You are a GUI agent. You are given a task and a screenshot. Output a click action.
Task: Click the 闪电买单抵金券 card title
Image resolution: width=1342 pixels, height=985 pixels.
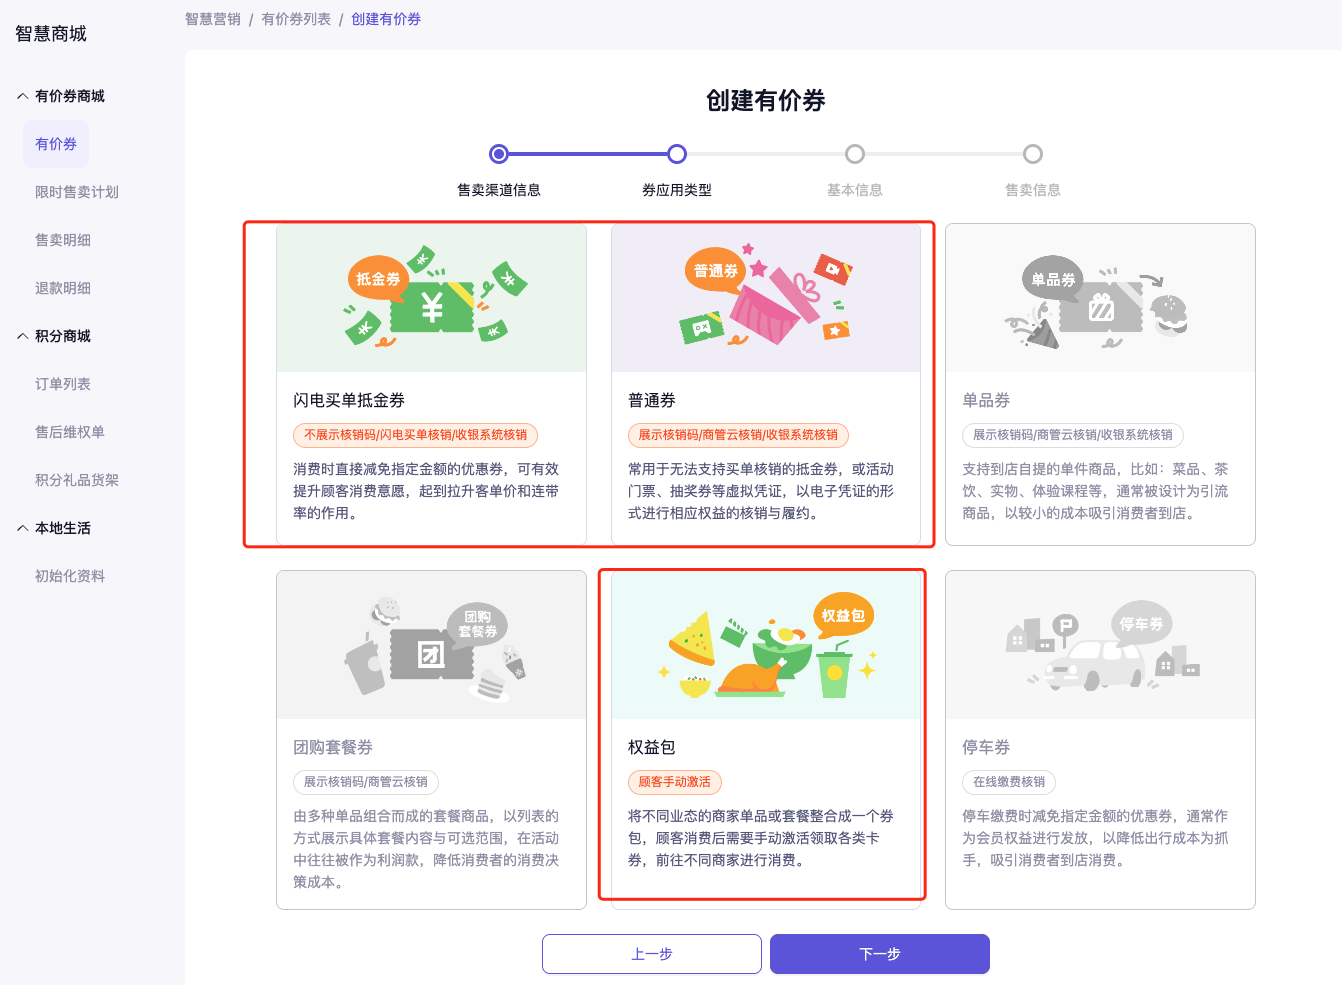(x=349, y=400)
